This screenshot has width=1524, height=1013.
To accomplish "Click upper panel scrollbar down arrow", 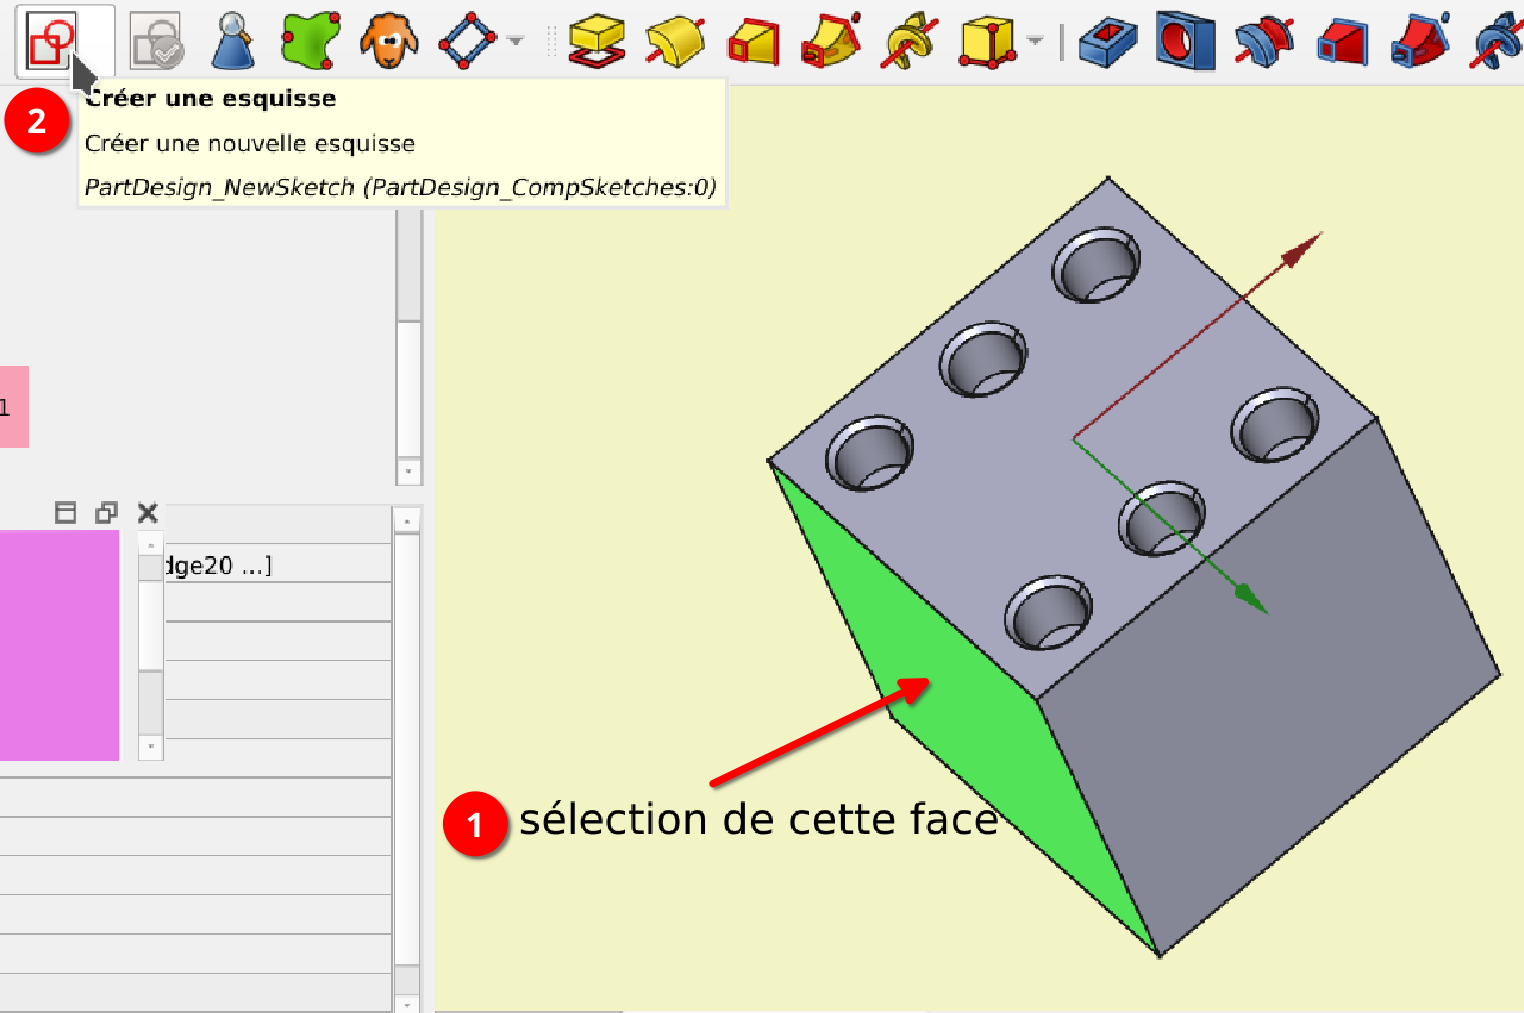I will click(x=408, y=471).
